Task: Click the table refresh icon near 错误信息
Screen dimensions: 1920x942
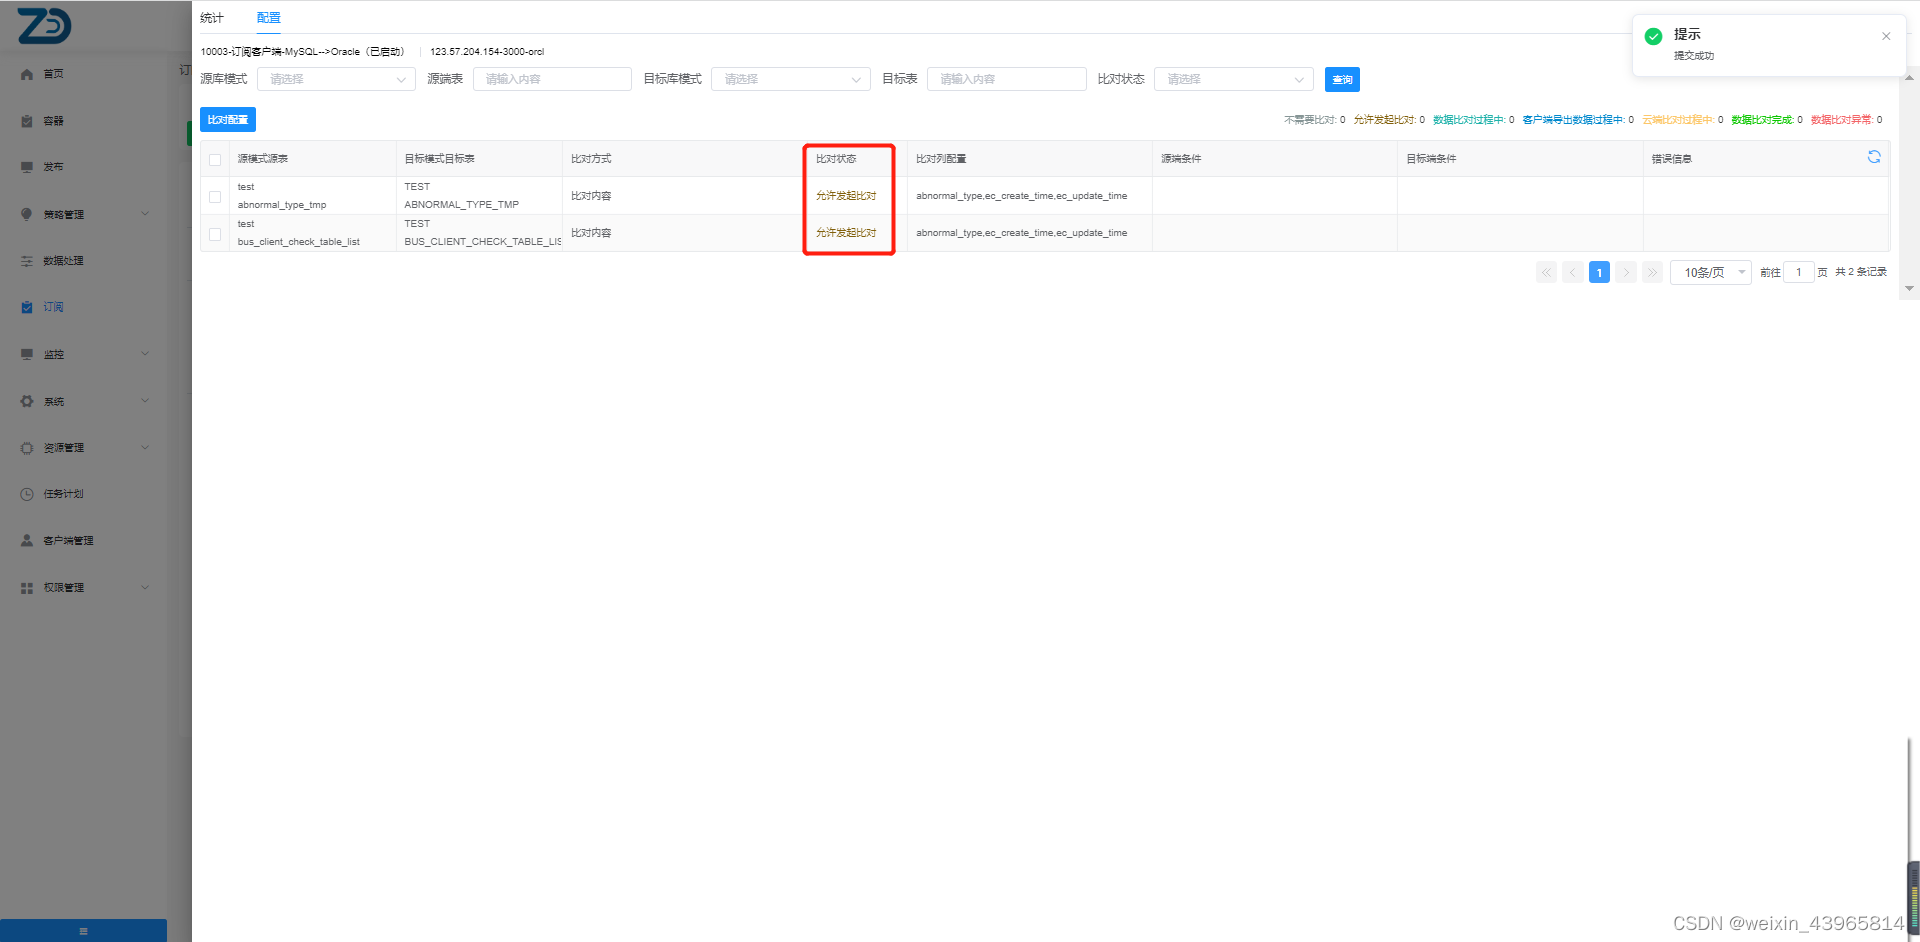Action: (x=1874, y=157)
